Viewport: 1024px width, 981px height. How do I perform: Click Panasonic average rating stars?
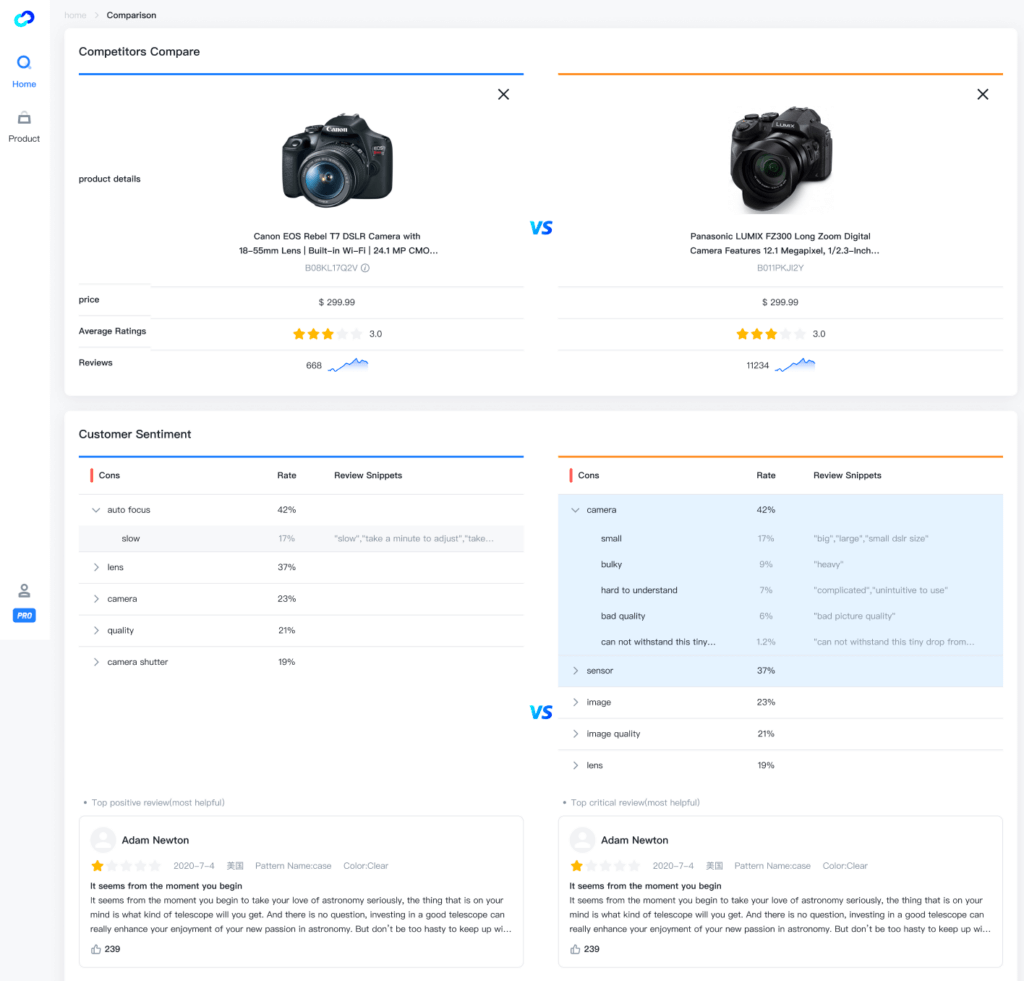(x=771, y=334)
